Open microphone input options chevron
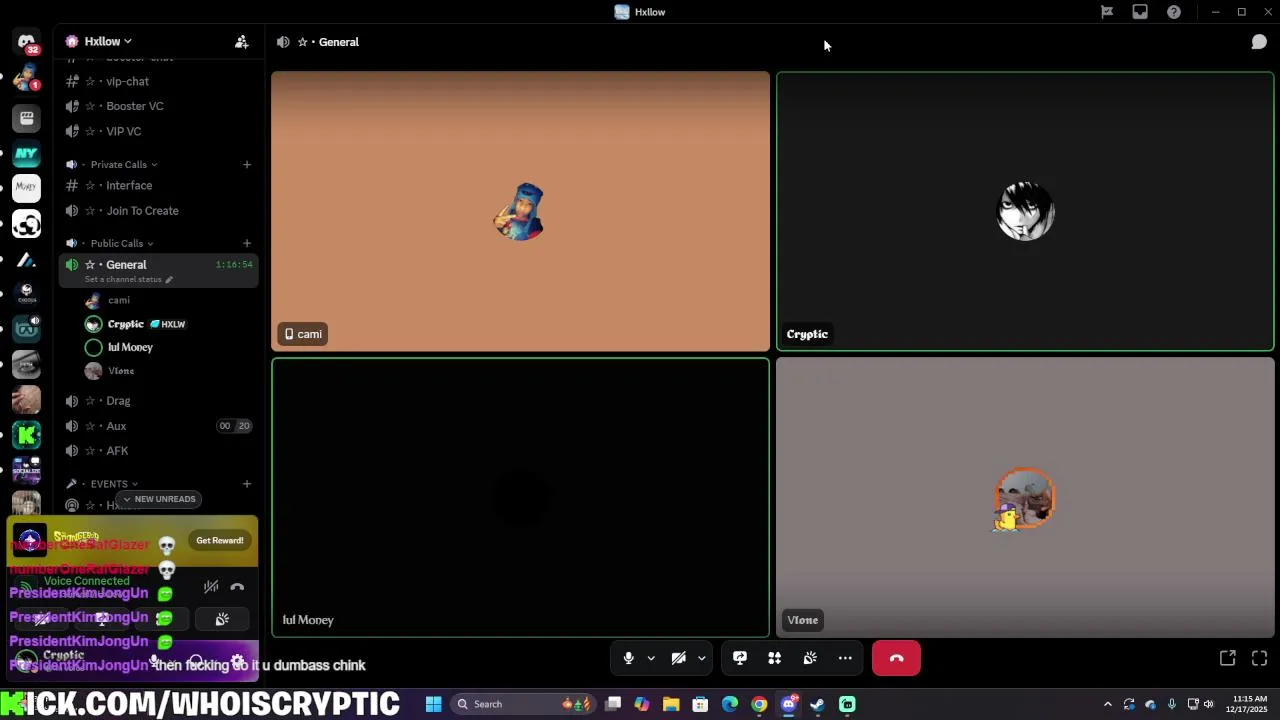 (651, 658)
